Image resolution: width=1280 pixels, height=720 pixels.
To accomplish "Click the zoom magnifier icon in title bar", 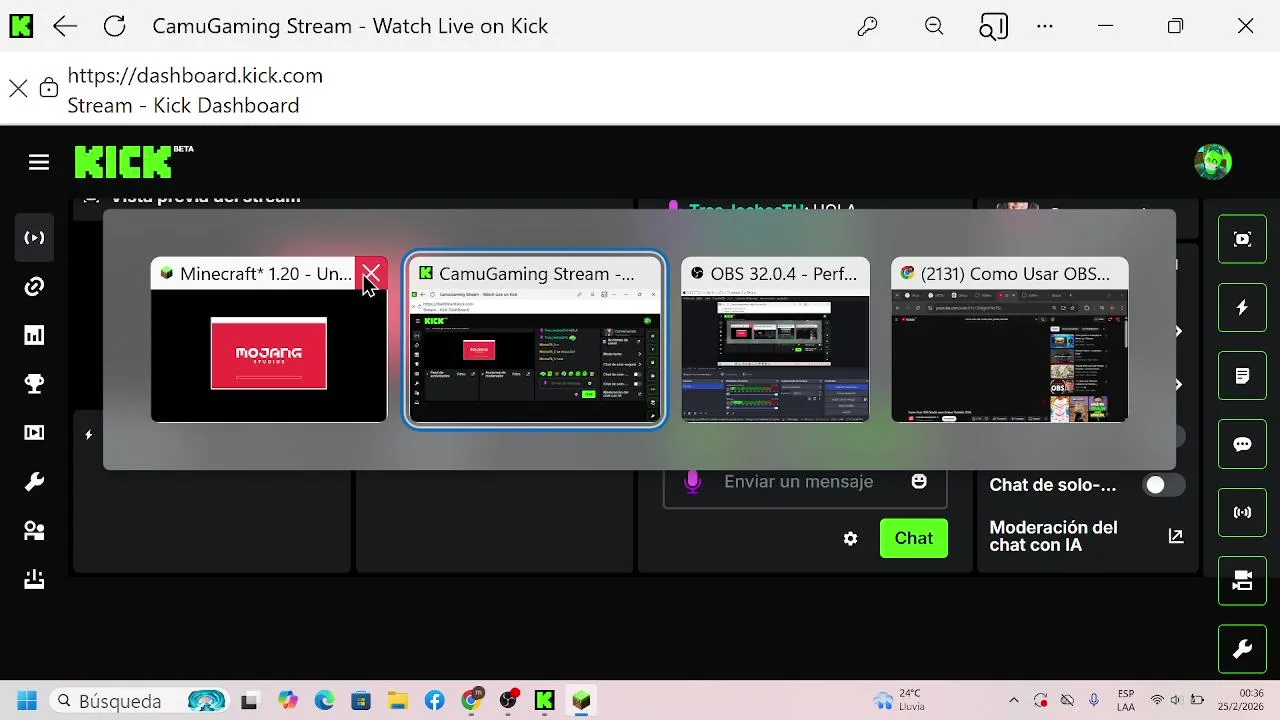I will tap(934, 26).
